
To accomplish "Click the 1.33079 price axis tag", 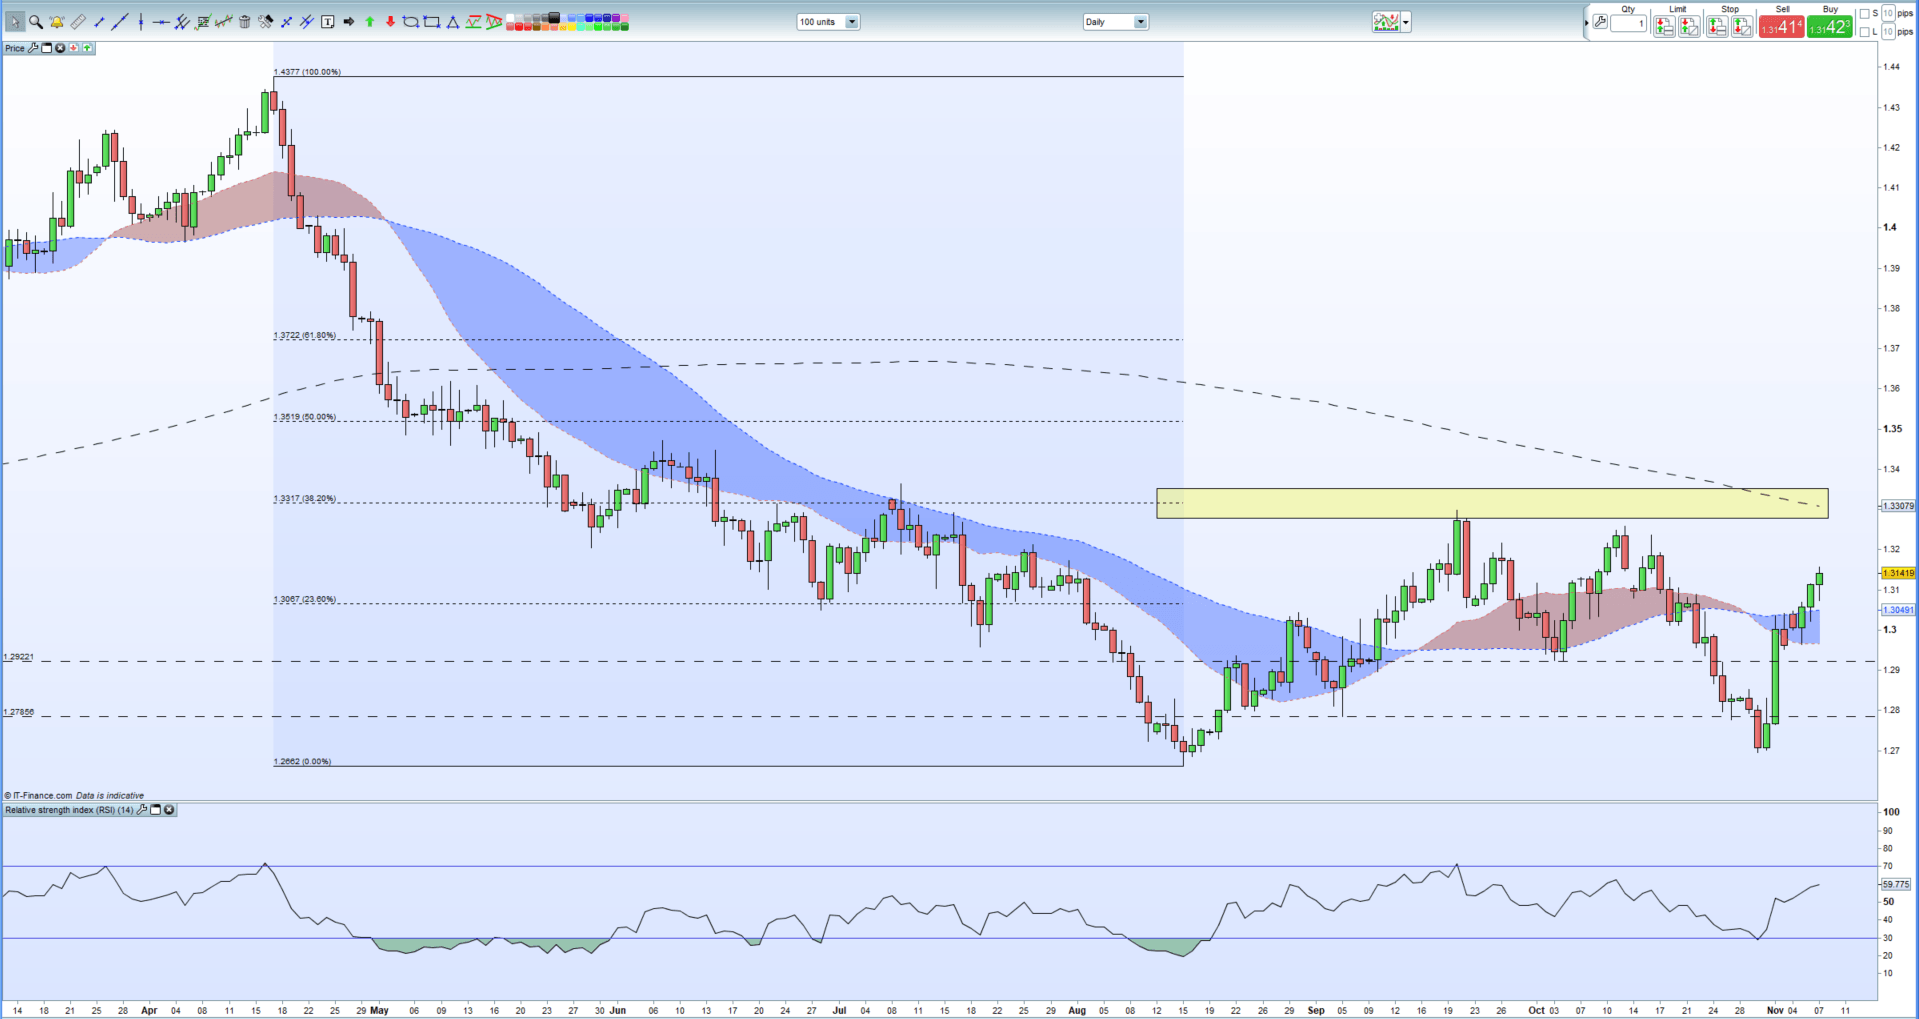I will click(1898, 506).
